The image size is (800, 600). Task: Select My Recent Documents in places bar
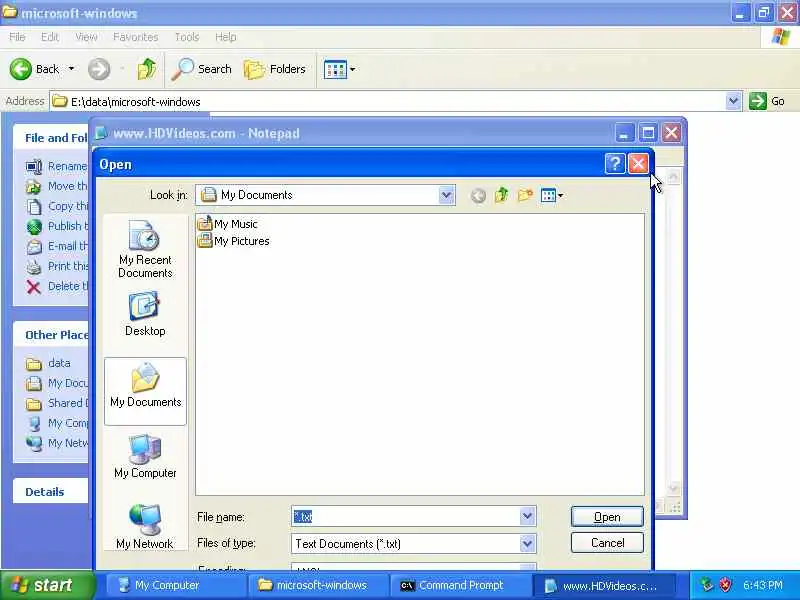pos(145,249)
